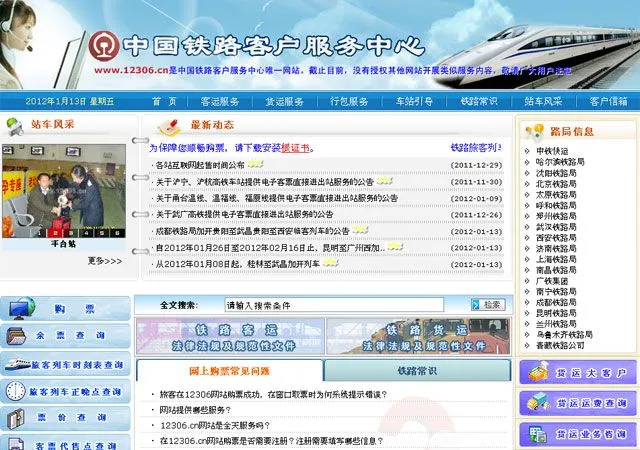Viewport: 640px width, 450px height.
Task: Open FAQ 12306.cn网站是全天服务吗？
Action: click(x=215, y=425)
